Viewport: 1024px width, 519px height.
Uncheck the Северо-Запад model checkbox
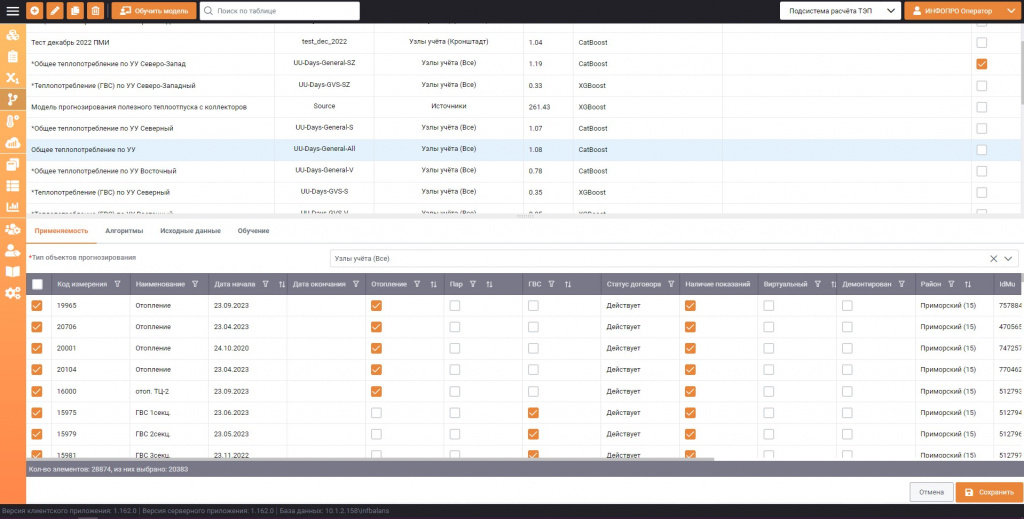click(981, 64)
